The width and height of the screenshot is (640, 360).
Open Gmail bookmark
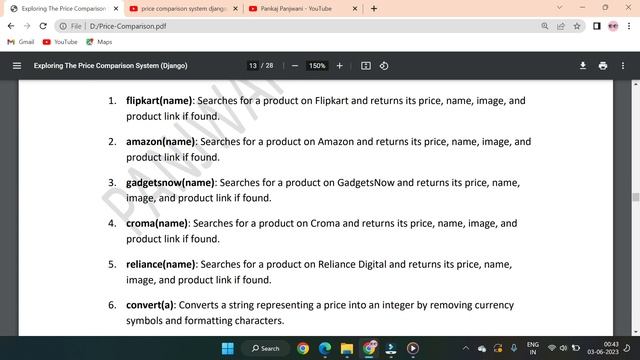(x=21, y=42)
